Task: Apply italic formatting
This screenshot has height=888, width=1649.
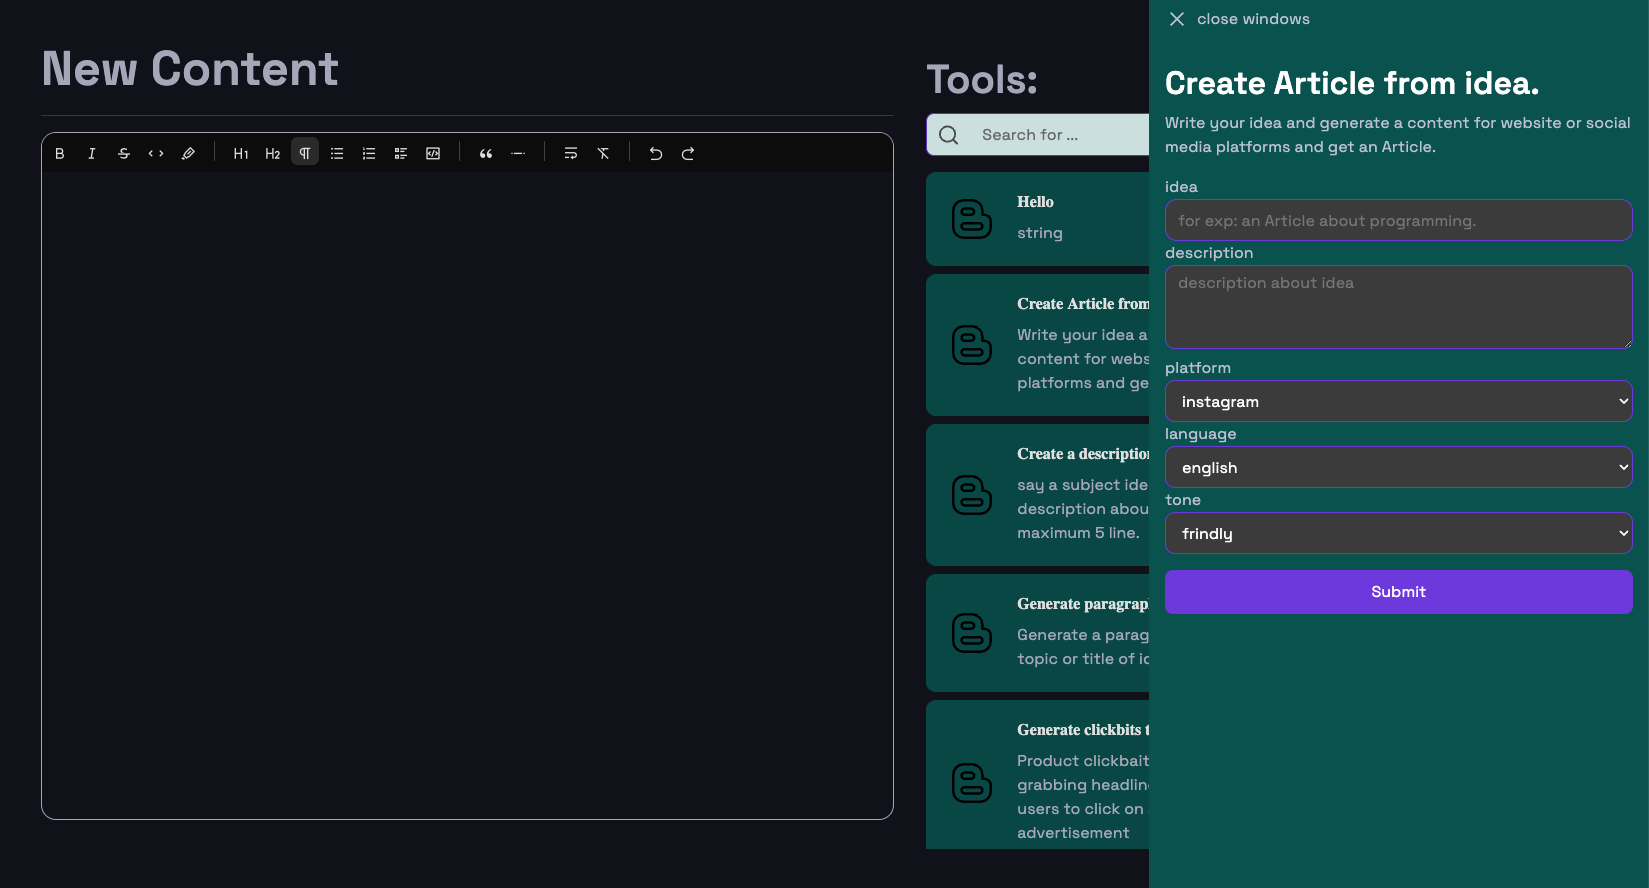Action: point(92,154)
